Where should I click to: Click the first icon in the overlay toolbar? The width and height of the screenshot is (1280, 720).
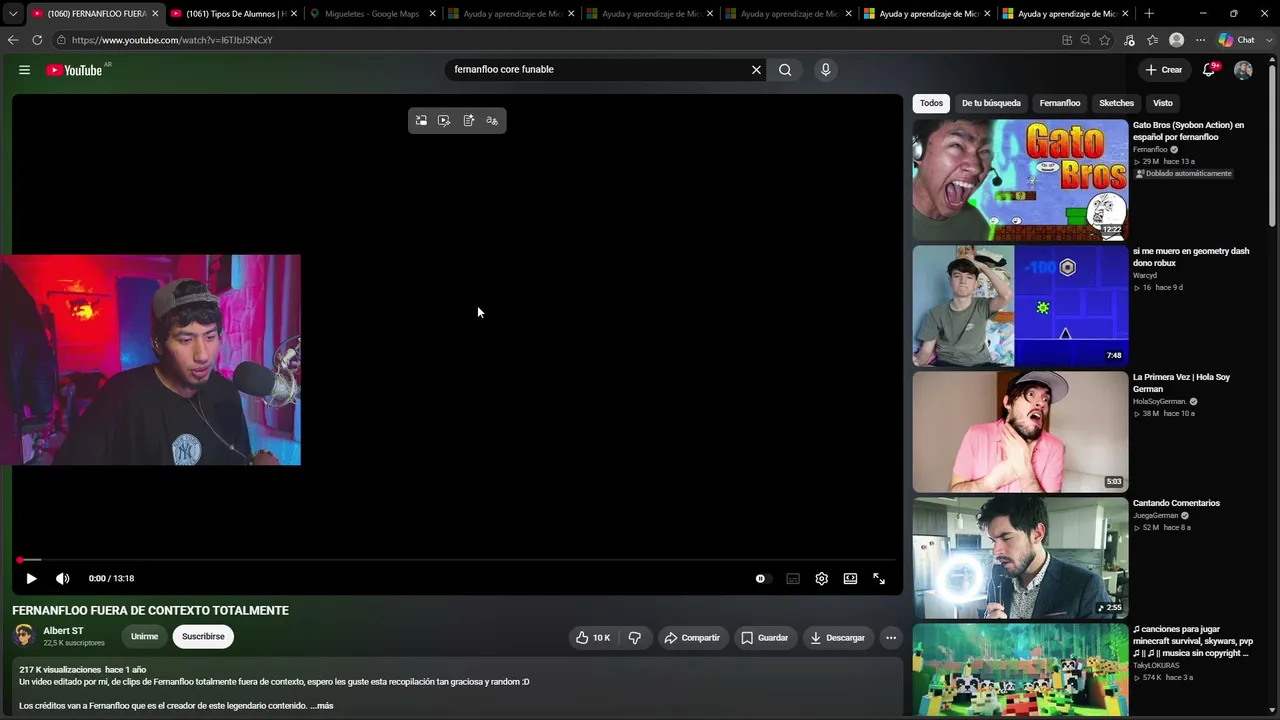pyautogui.click(x=421, y=121)
